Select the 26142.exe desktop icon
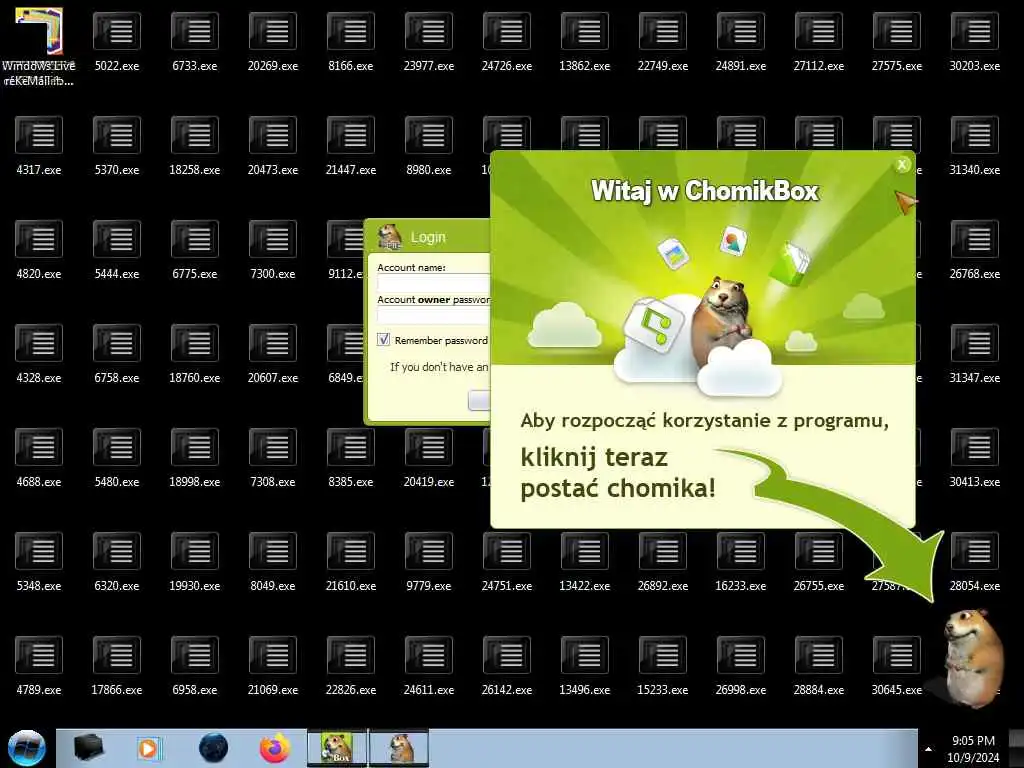The image size is (1024, 768). click(x=507, y=665)
